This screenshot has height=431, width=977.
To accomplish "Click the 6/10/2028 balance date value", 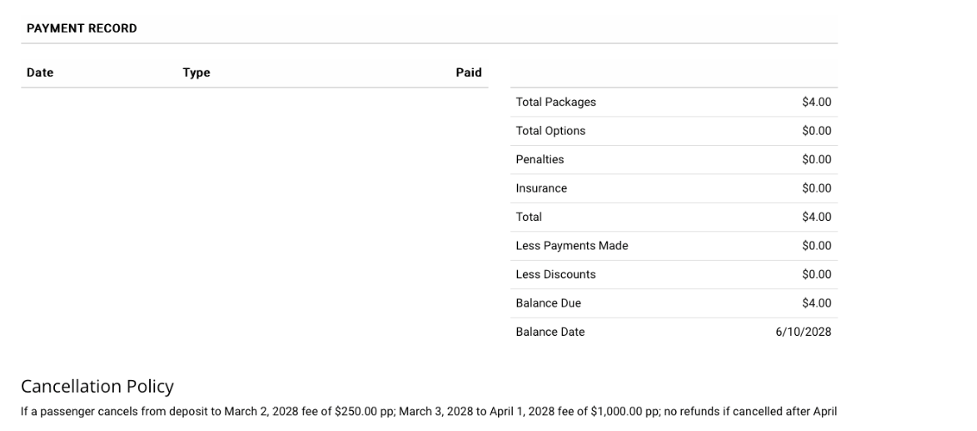I will coord(803,332).
